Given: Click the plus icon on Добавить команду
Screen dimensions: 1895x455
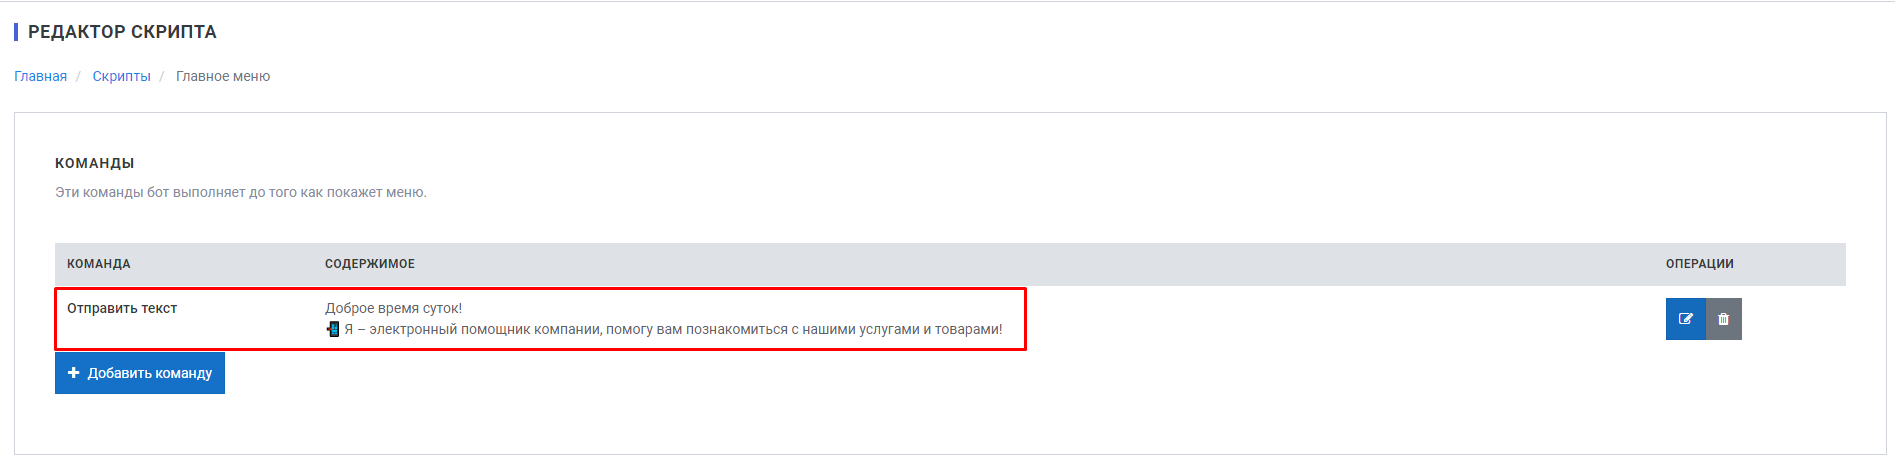Looking at the screenshot, I should pyautogui.click(x=73, y=373).
